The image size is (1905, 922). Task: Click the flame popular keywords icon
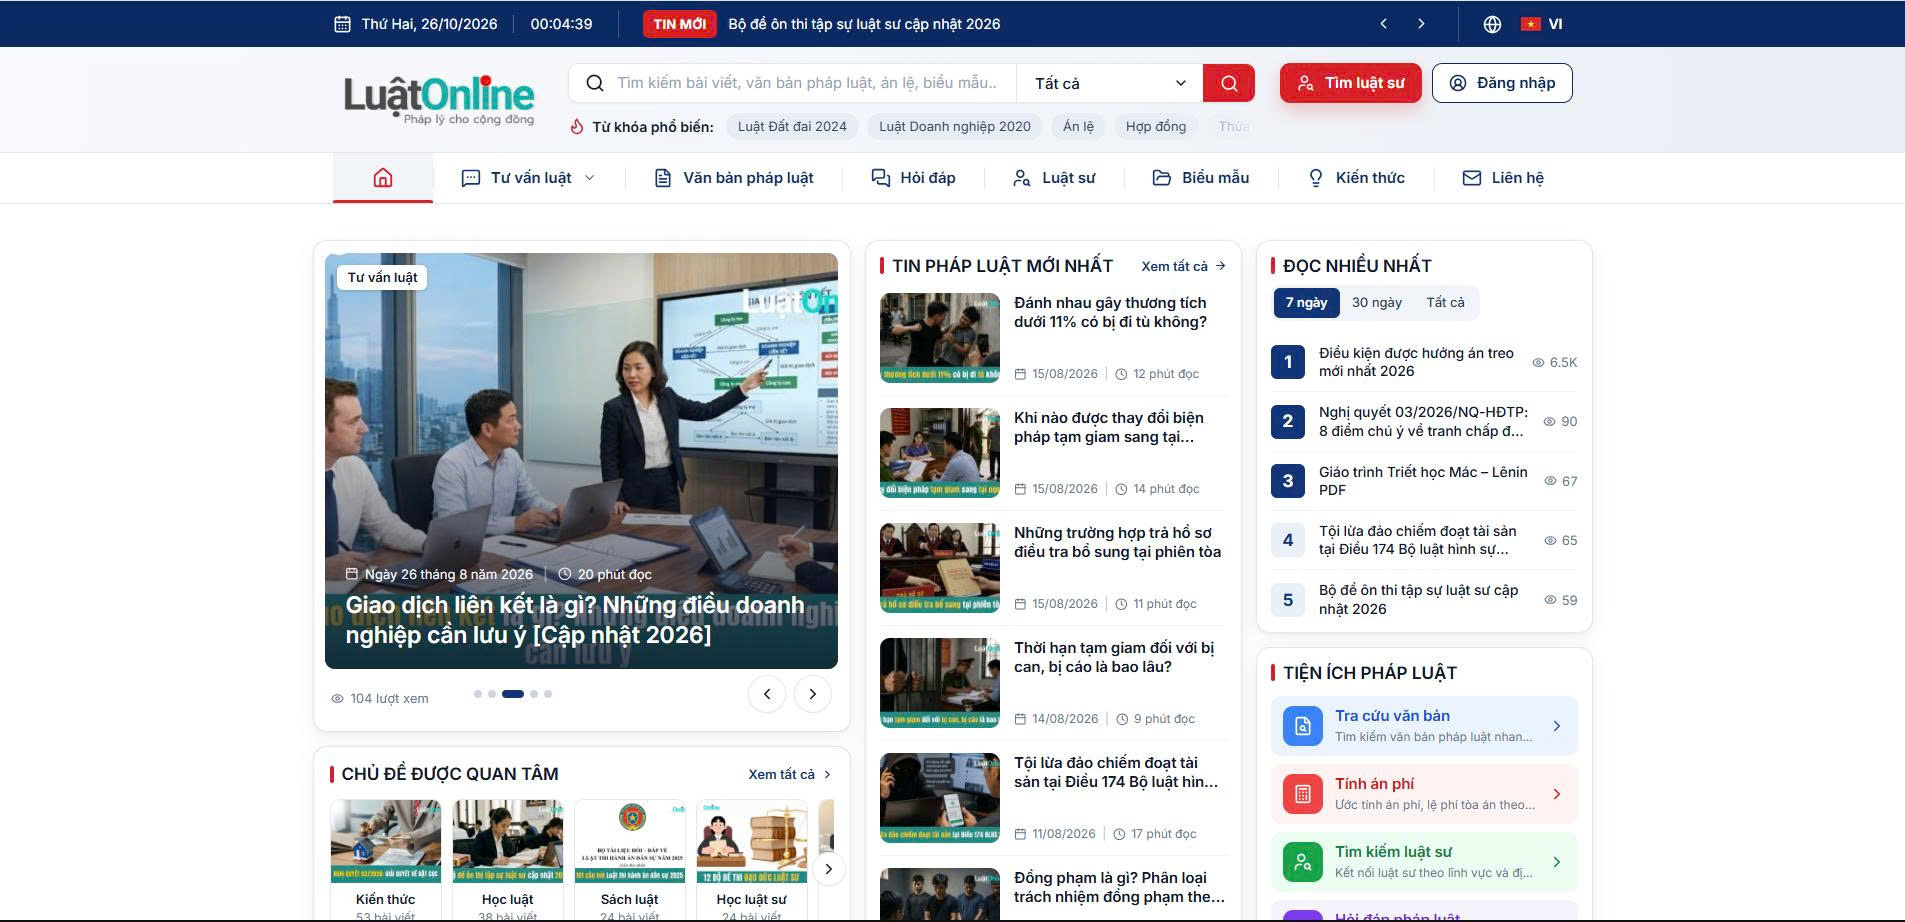click(577, 127)
